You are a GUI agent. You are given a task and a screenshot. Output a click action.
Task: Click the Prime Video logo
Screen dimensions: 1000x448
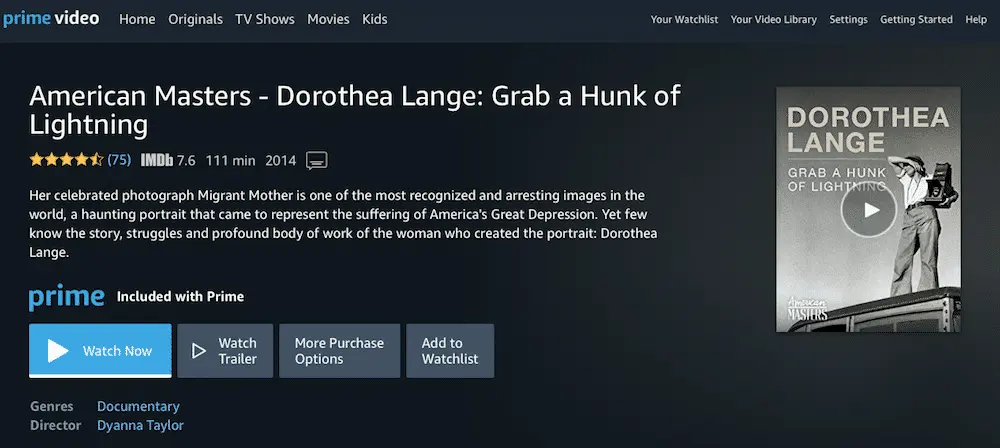[50, 19]
